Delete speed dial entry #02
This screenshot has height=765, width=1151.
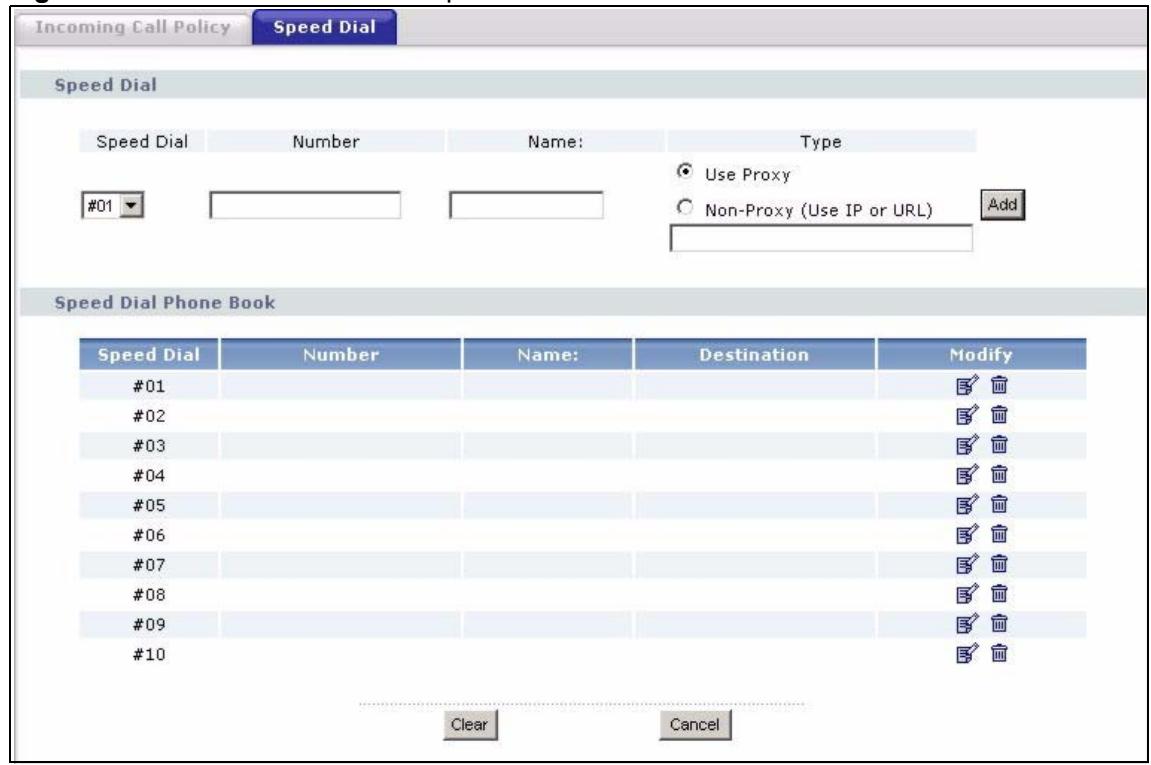[x=999, y=415]
